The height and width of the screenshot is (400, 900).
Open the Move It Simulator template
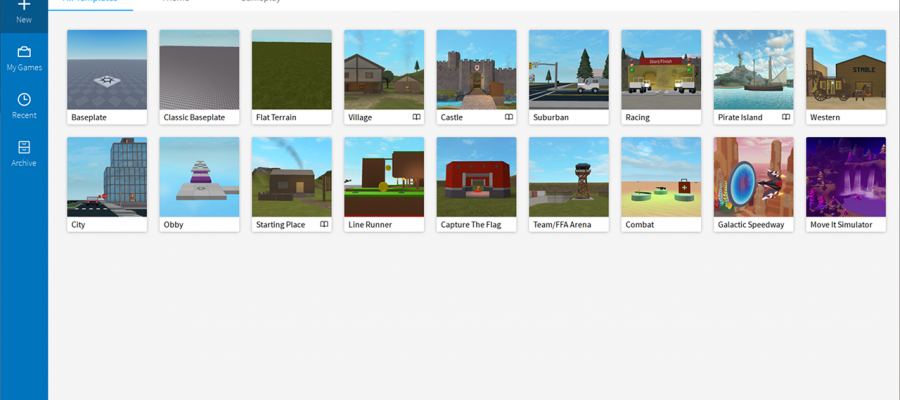tap(846, 184)
